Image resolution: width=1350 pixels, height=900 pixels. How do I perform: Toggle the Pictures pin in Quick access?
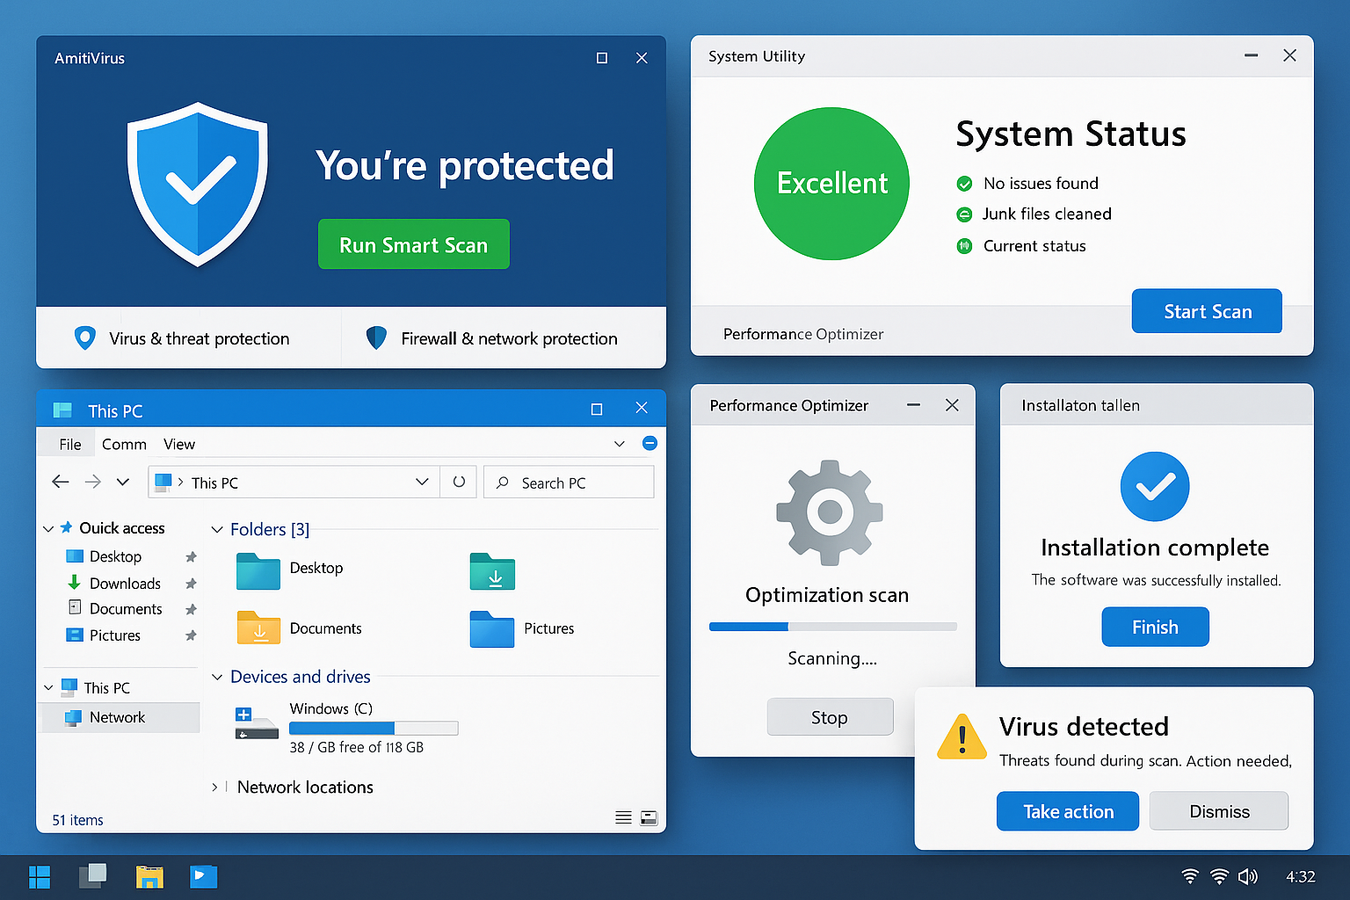190,635
